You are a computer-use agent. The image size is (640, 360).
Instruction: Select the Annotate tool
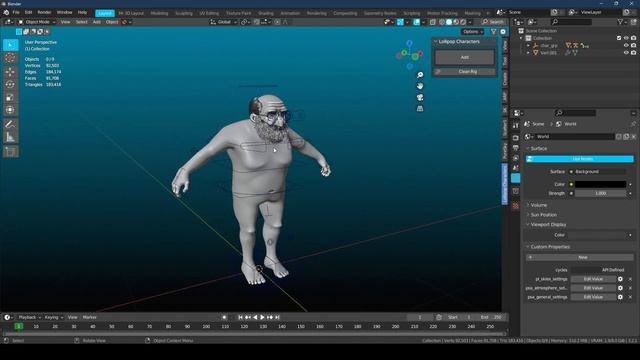coord(11,124)
